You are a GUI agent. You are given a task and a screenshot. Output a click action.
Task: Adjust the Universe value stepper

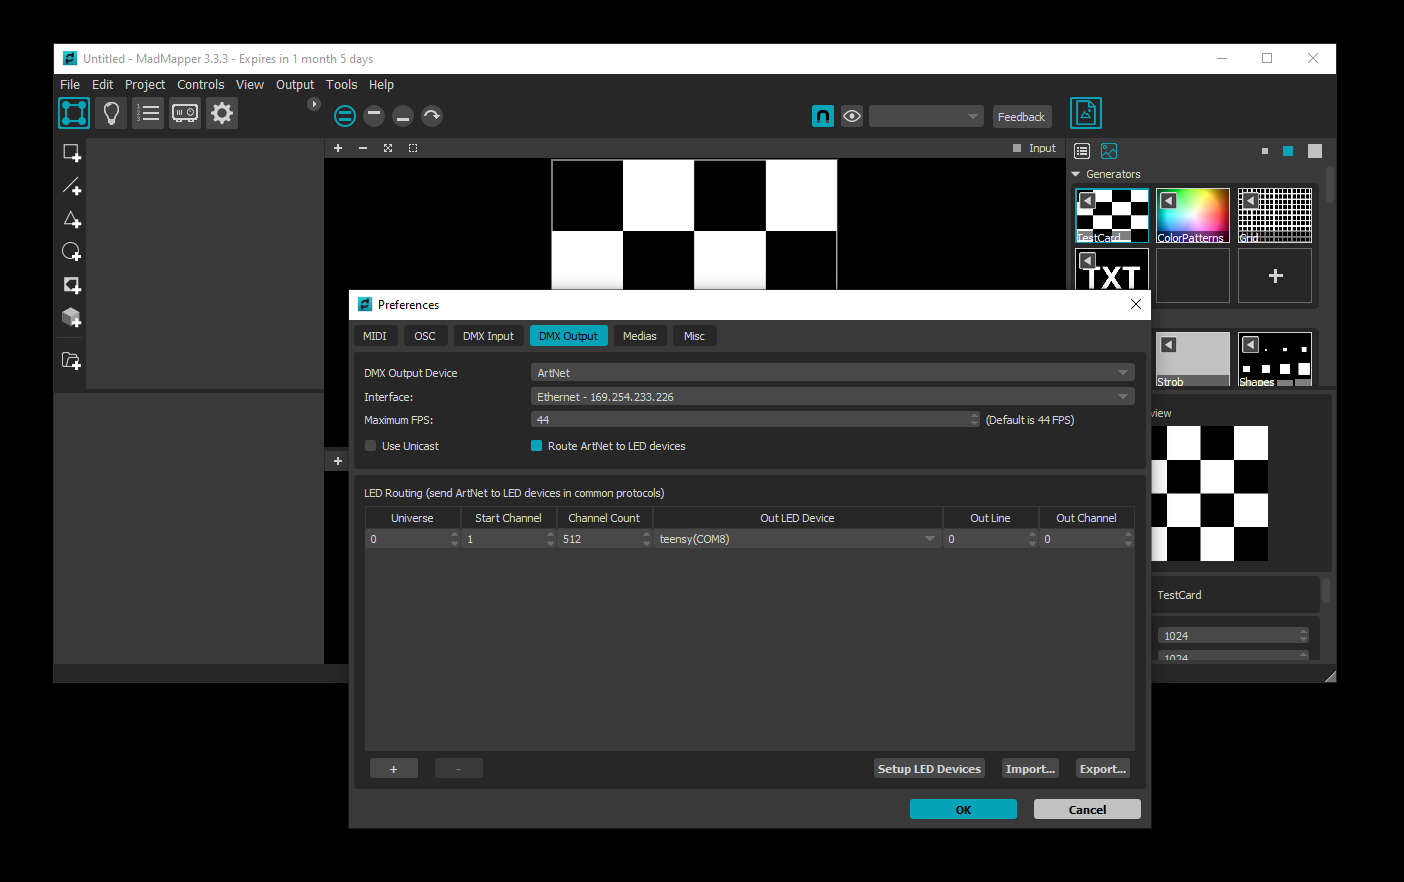[454, 539]
